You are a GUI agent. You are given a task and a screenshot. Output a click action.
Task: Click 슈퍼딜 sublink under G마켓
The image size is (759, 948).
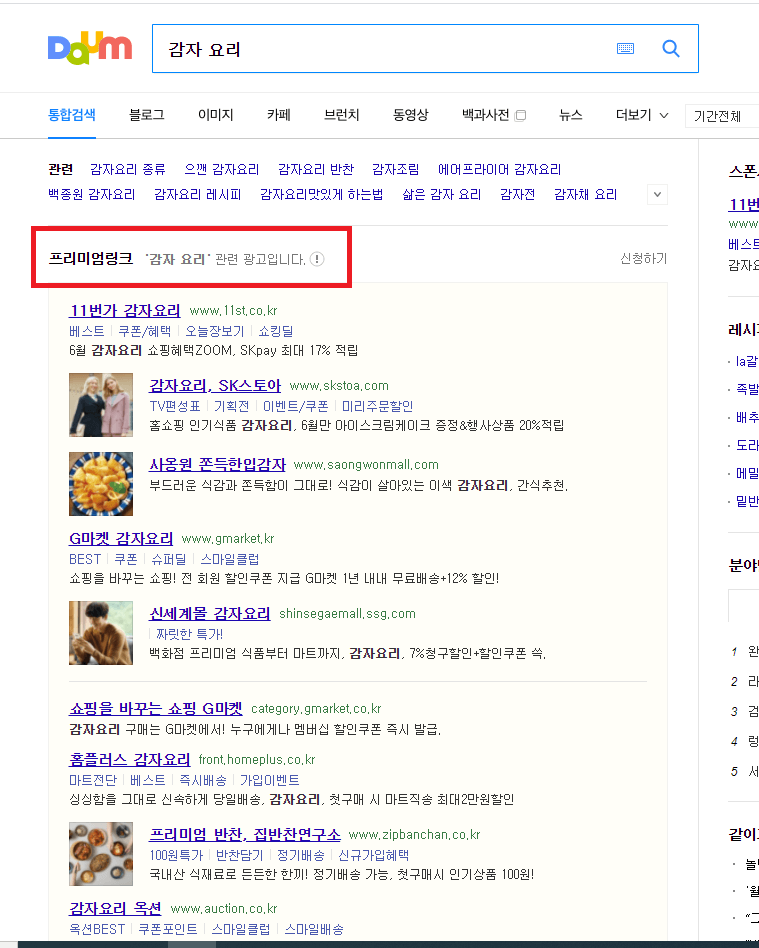(169, 559)
